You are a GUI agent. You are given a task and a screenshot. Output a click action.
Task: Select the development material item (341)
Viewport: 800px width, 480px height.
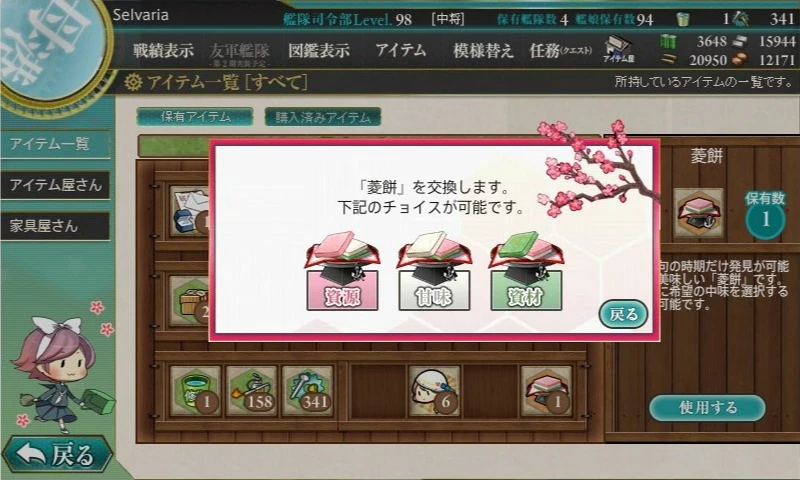coord(307,391)
